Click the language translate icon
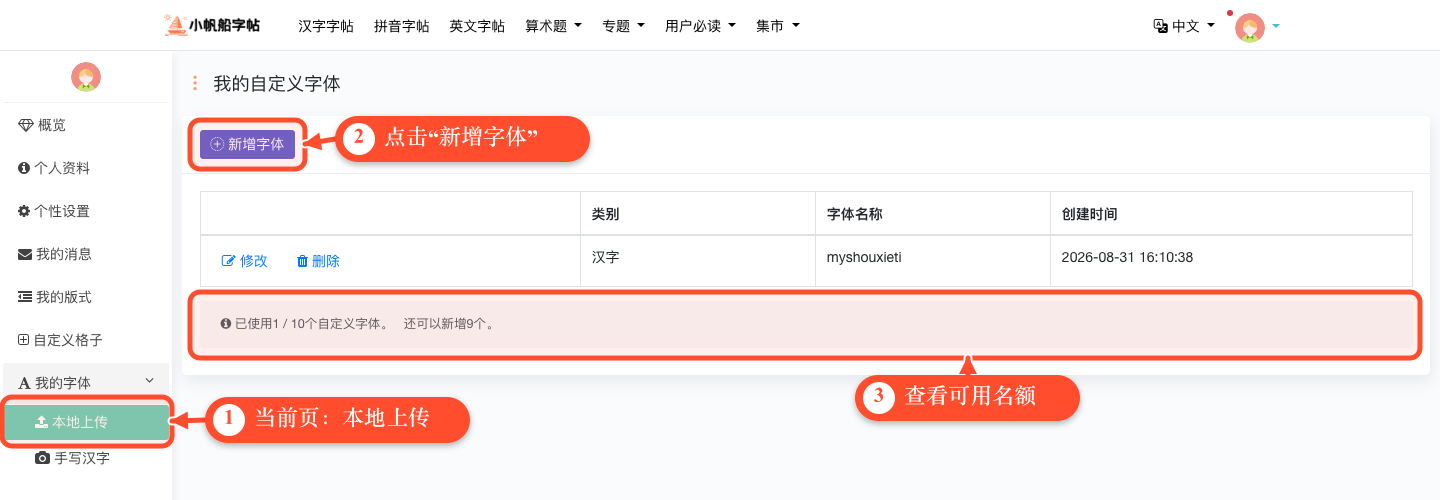This screenshot has width=1440, height=500. click(x=1160, y=26)
